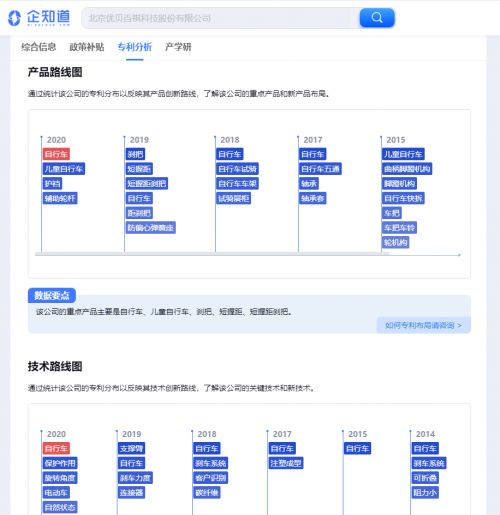
Task: Click the 保护作用 tag in technology roadmap
Action: [x=60, y=463]
